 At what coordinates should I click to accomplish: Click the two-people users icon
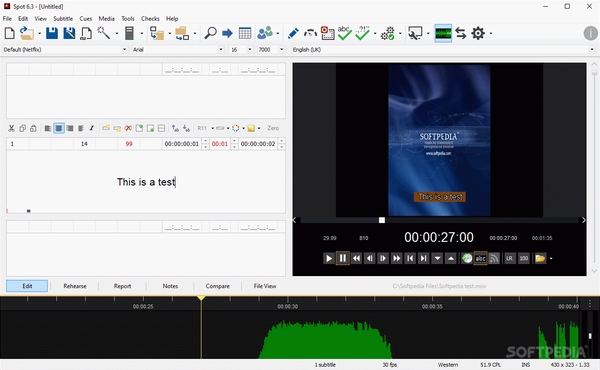(265, 33)
